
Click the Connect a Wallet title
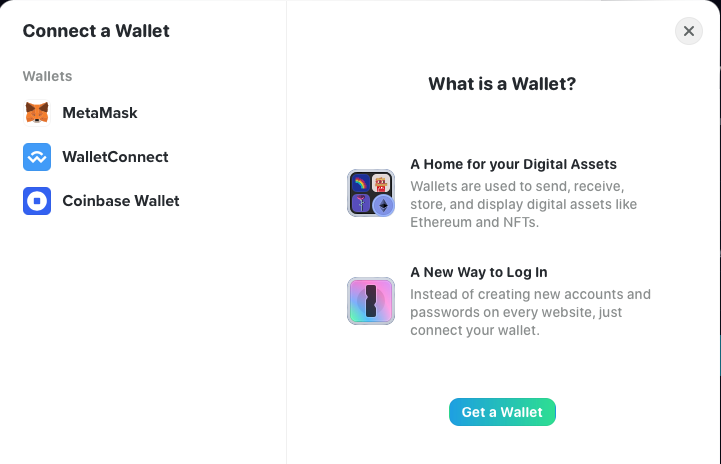(96, 31)
